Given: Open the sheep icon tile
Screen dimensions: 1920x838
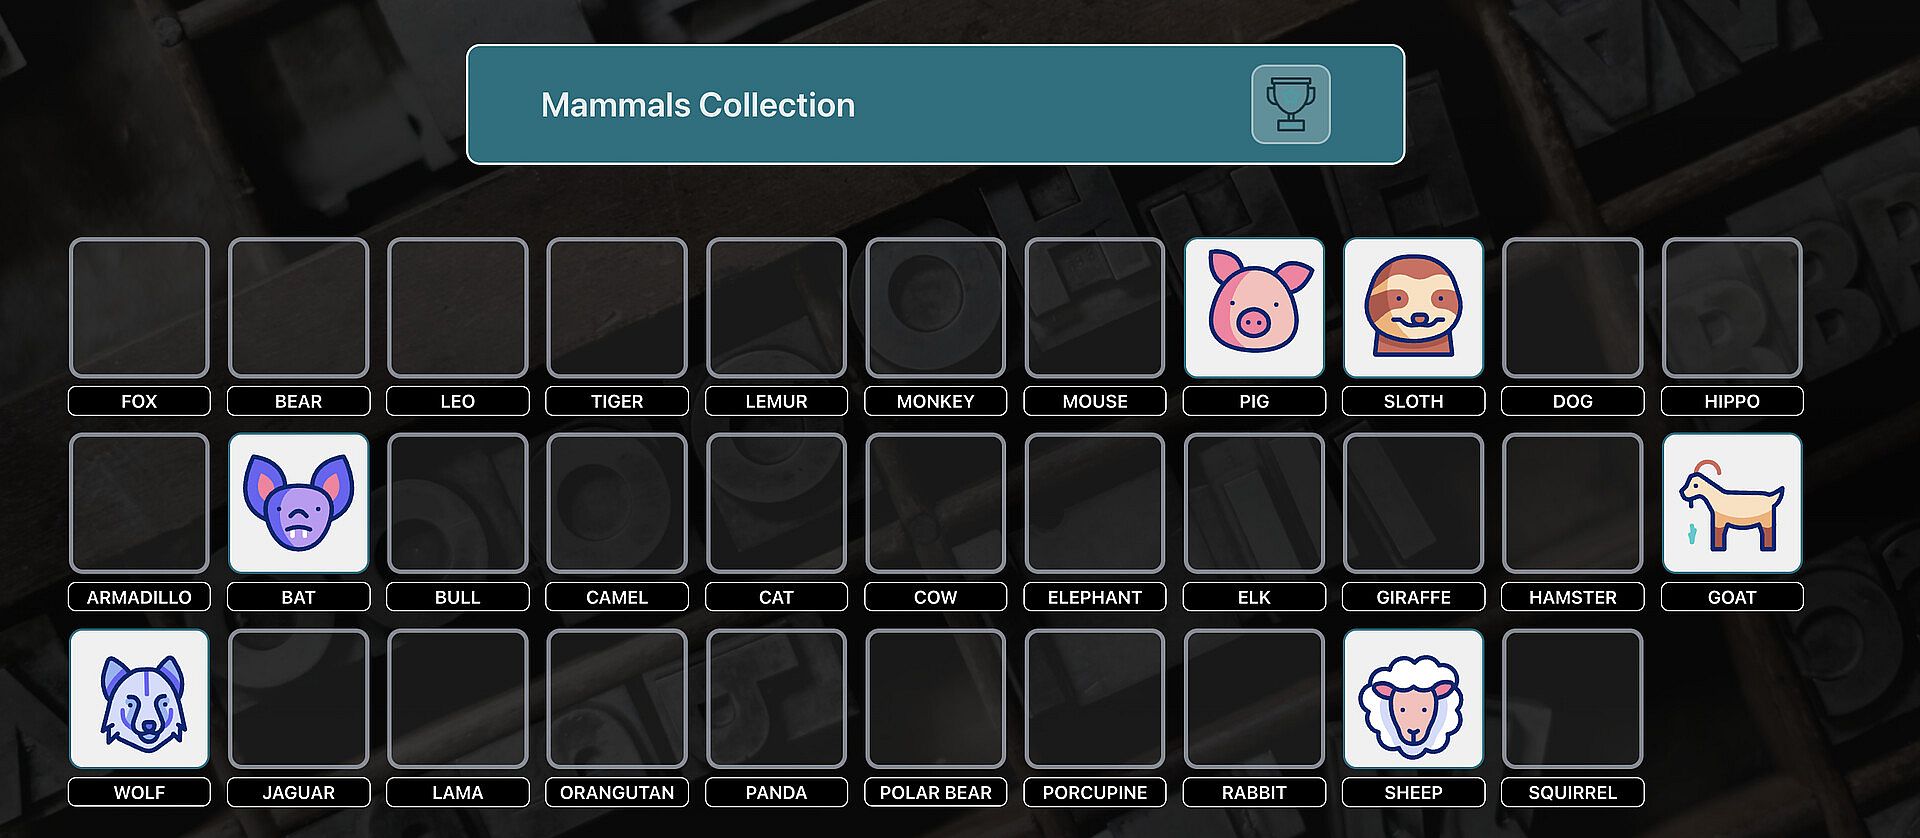Looking at the screenshot, I should pos(1413,699).
